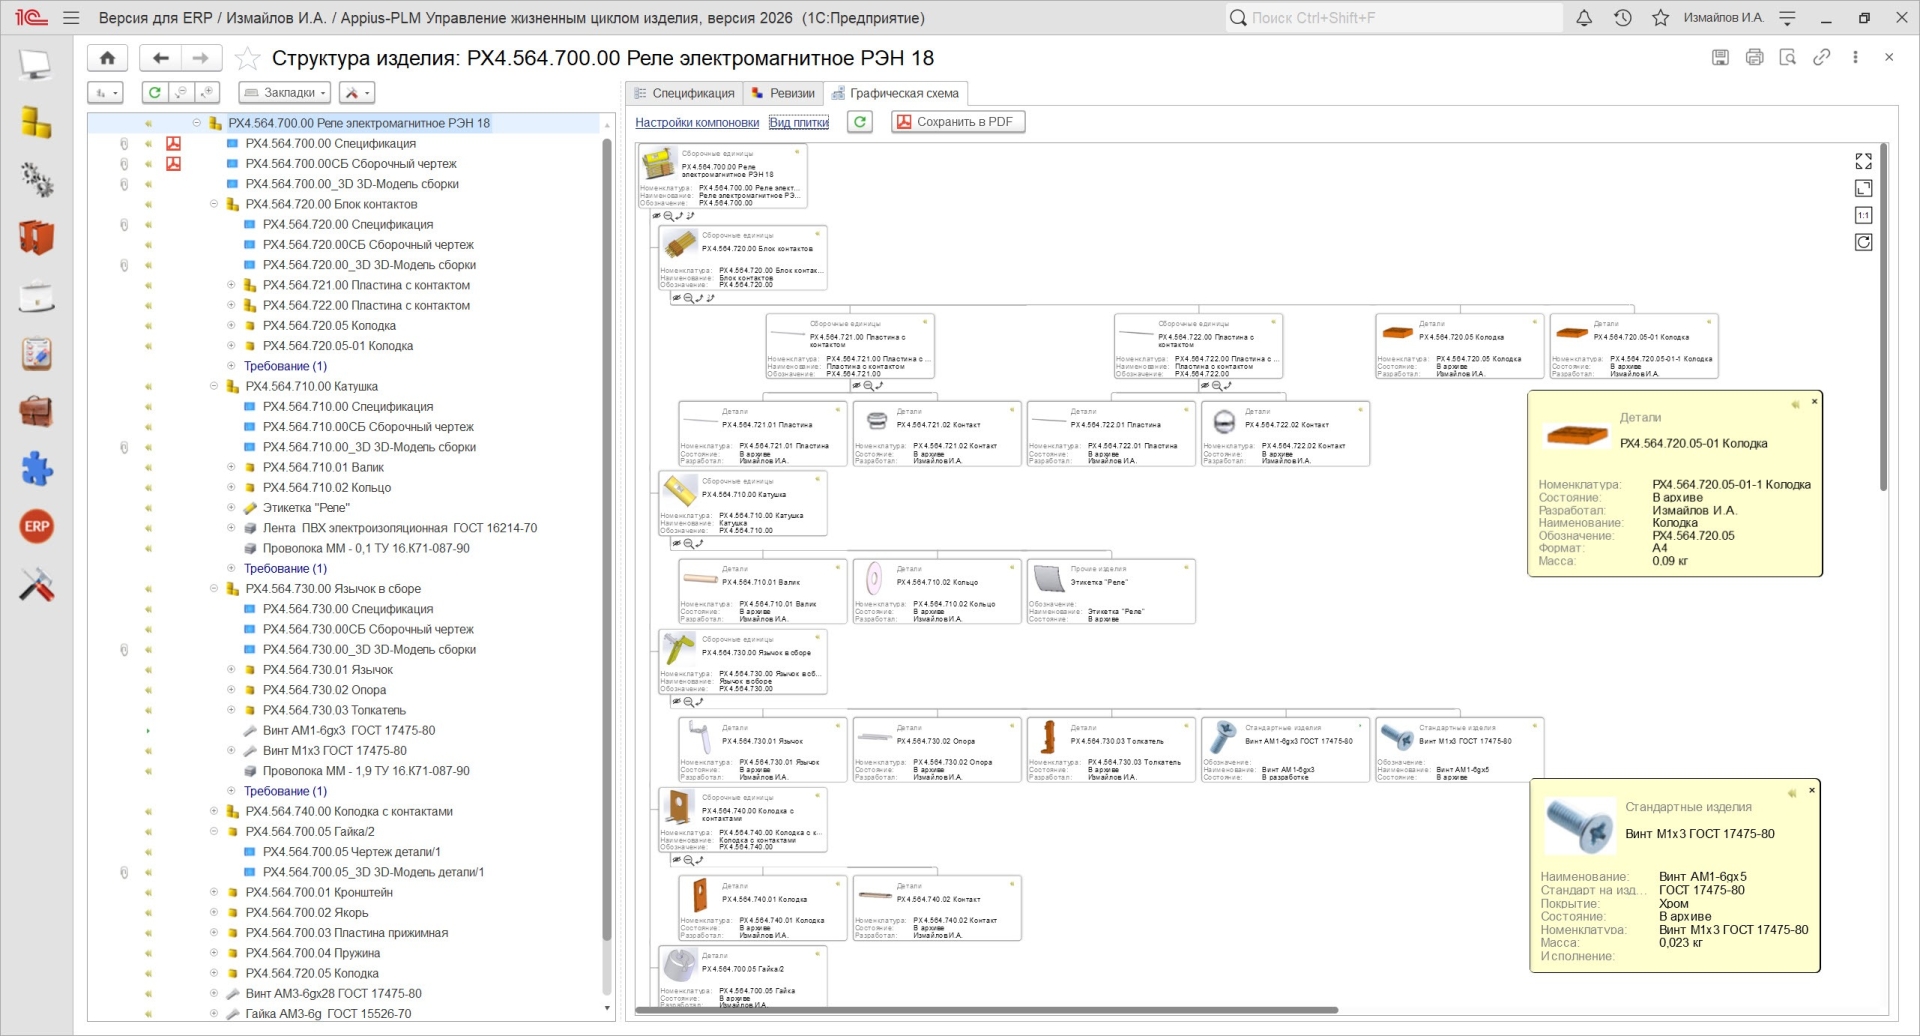This screenshot has width=1920, height=1036.
Task: Open the Настройки компоновки link
Action: click(697, 123)
